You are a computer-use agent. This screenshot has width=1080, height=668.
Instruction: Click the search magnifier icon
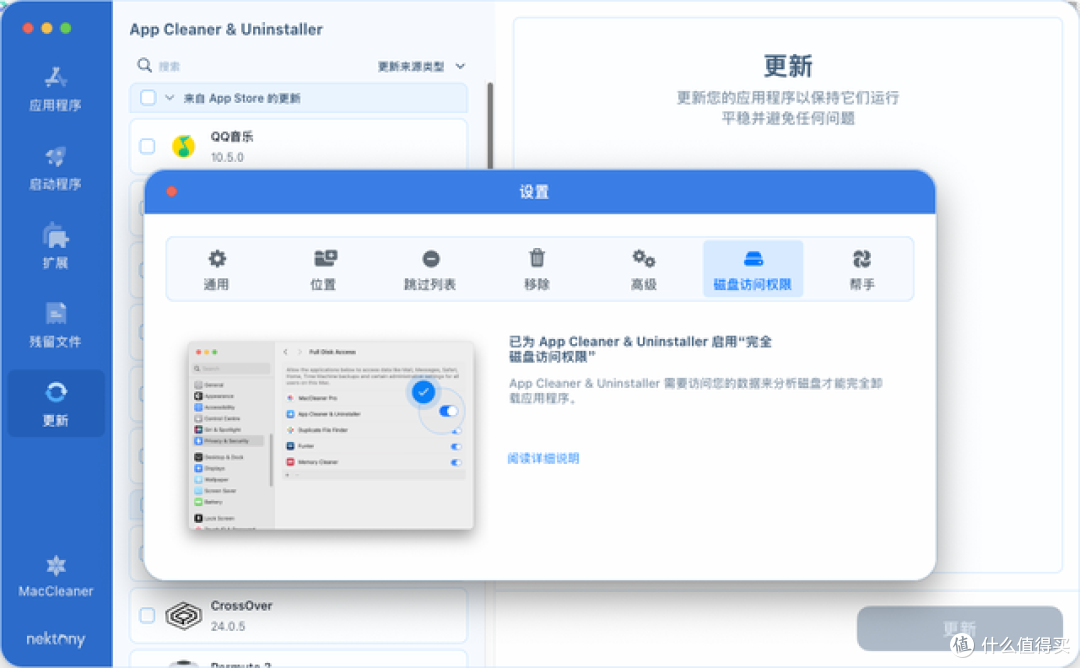[x=144, y=65]
